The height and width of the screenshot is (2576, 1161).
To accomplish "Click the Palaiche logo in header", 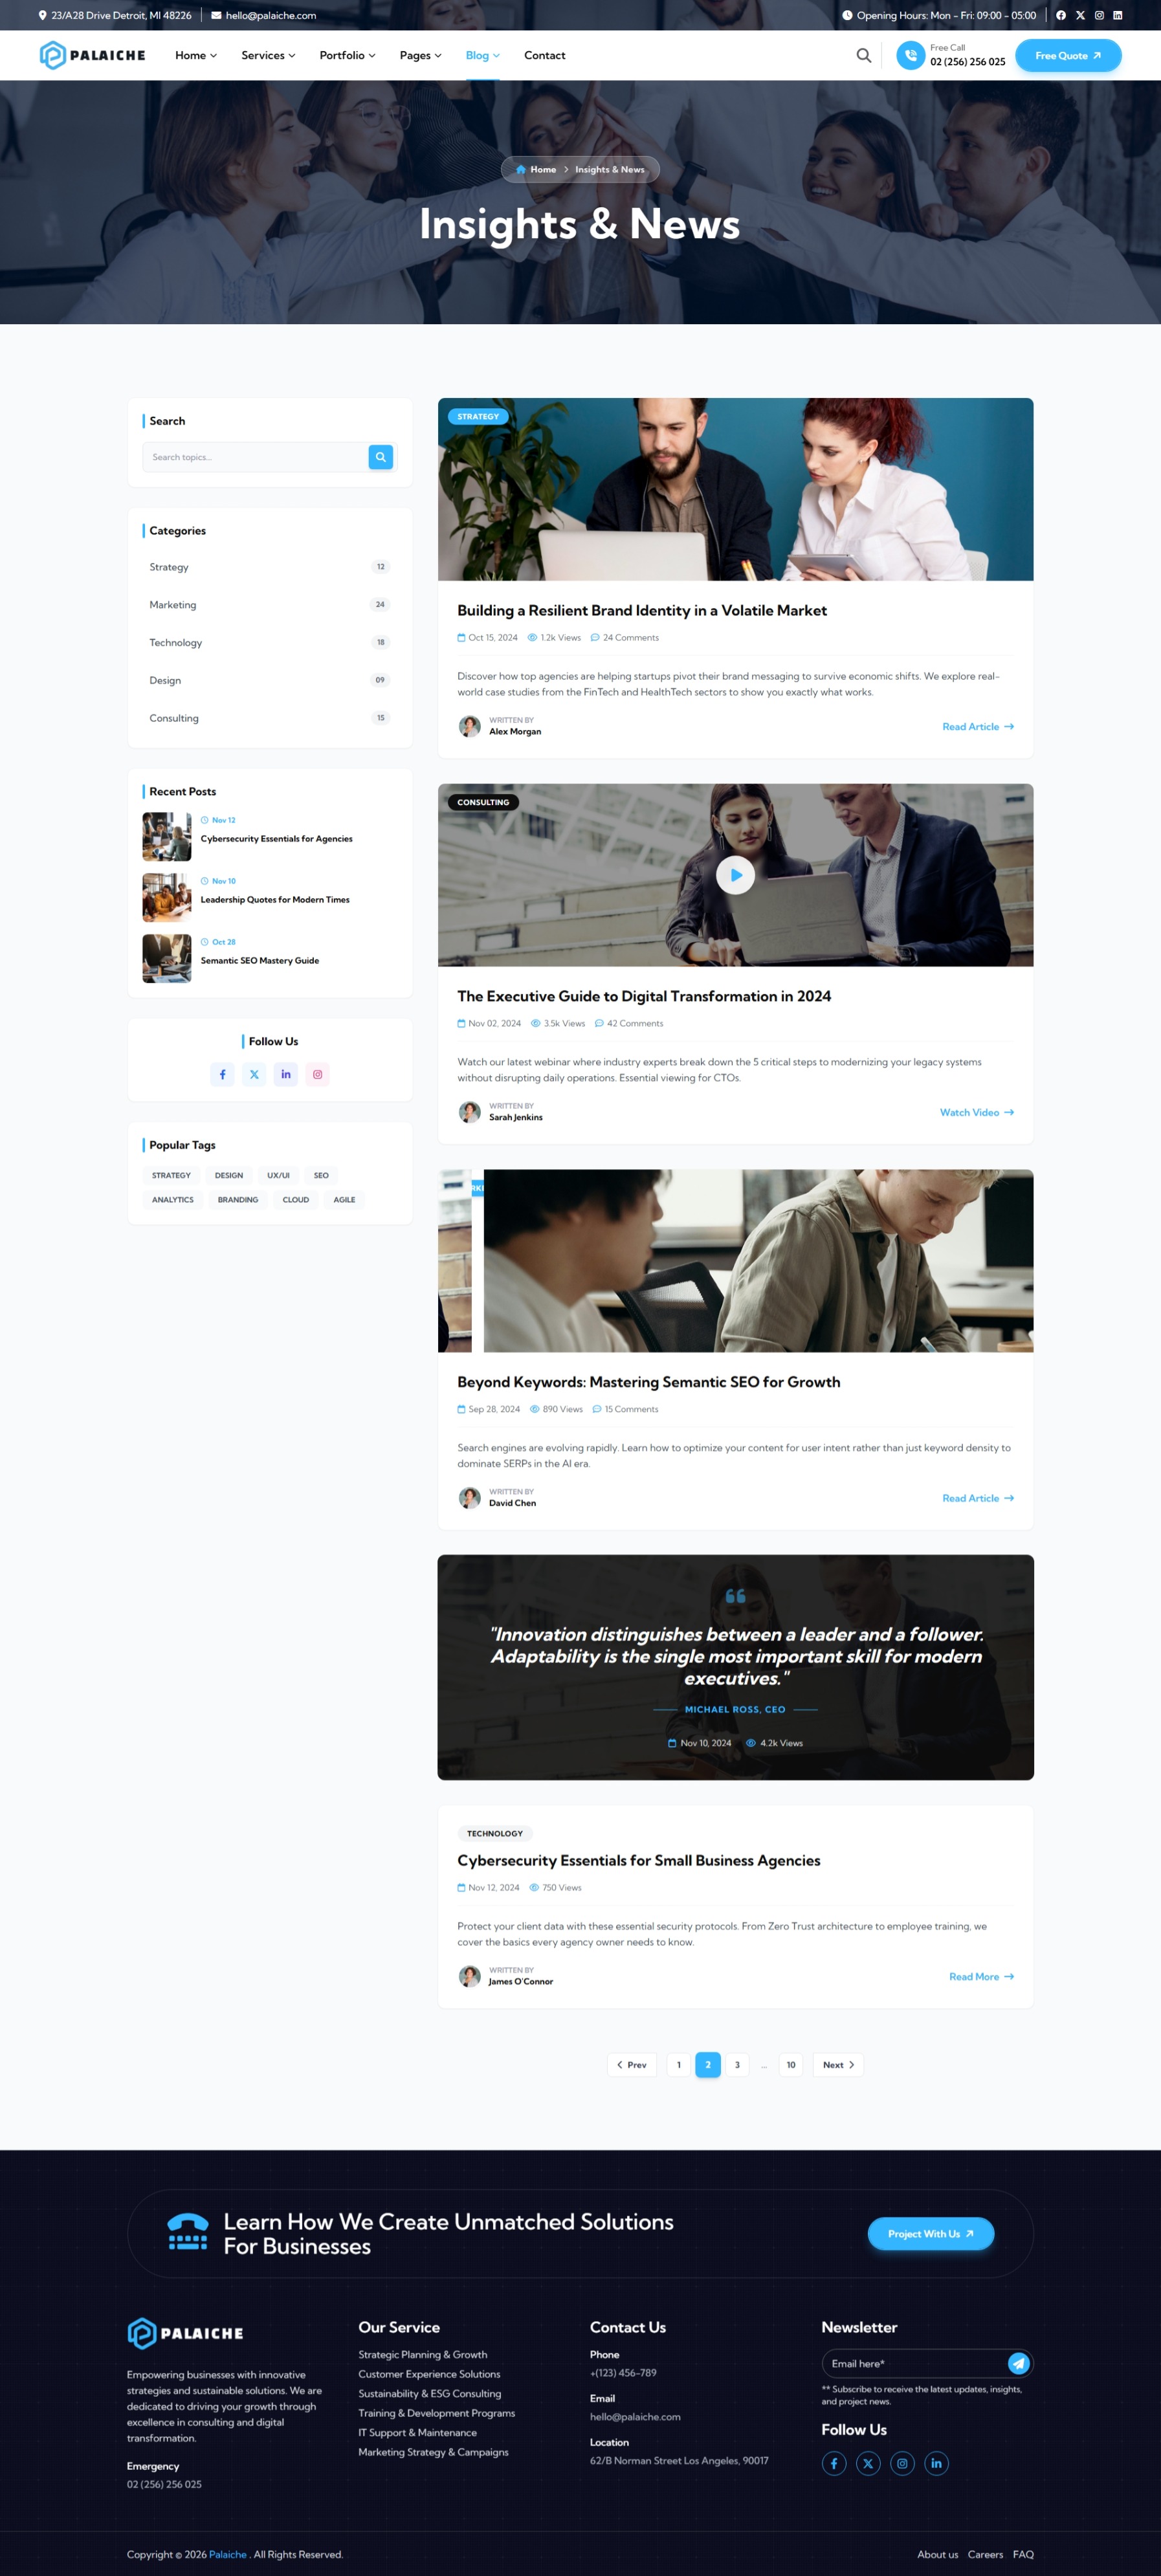I will (92, 55).
